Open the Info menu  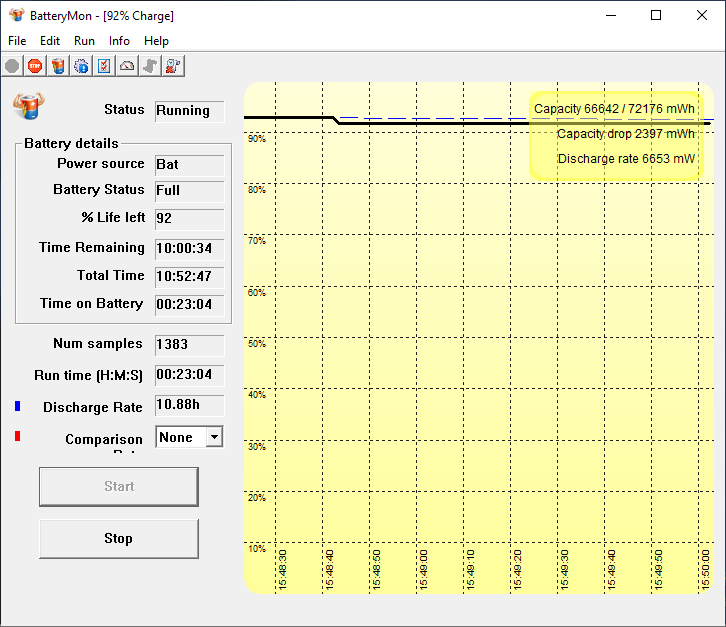119,41
